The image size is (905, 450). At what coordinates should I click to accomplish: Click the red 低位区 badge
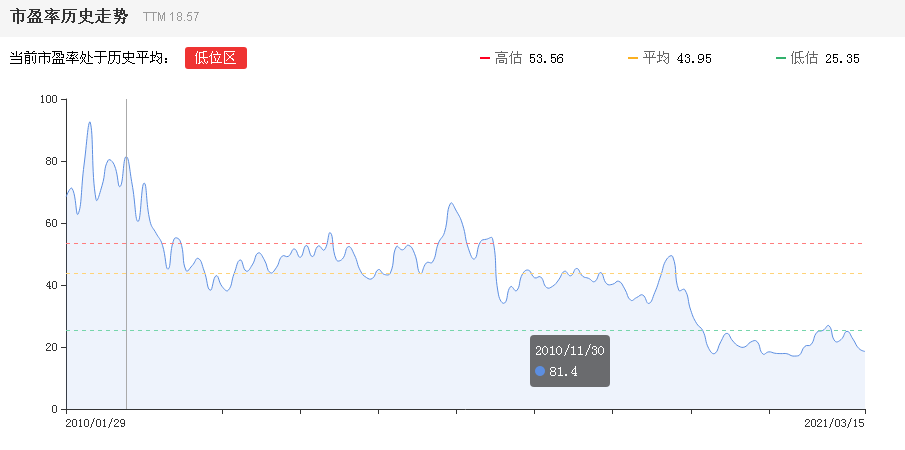pyautogui.click(x=215, y=58)
